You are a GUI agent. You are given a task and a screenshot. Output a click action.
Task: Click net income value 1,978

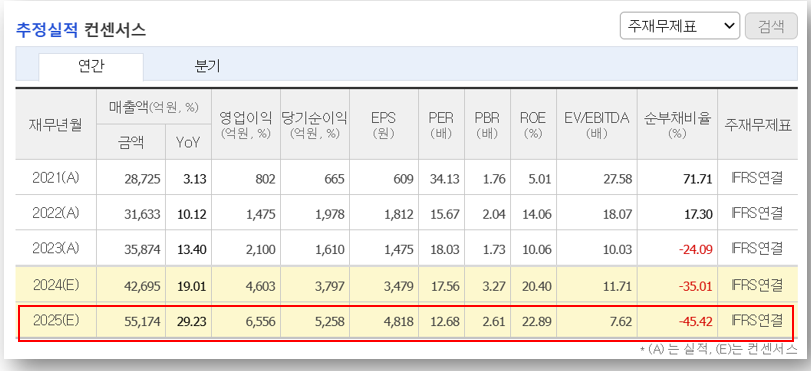click(331, 214)
